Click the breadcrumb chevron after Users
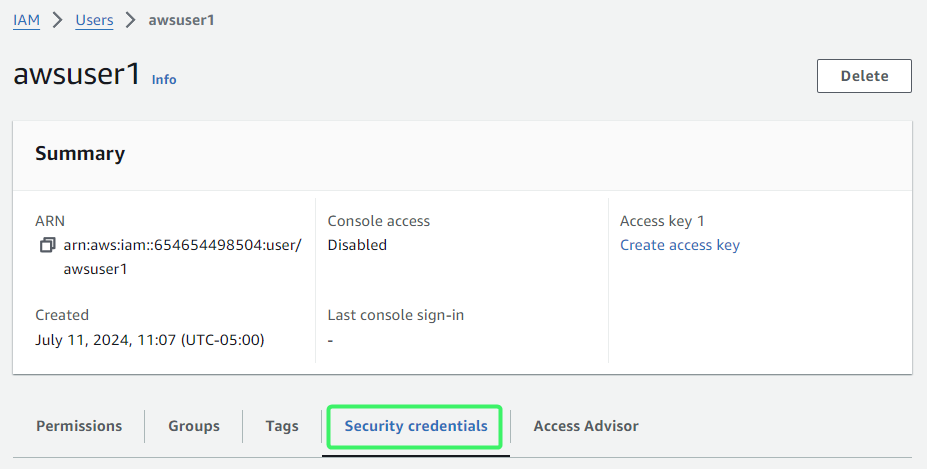The width and height of the screenshot is (927, 469). coord(131,20)
